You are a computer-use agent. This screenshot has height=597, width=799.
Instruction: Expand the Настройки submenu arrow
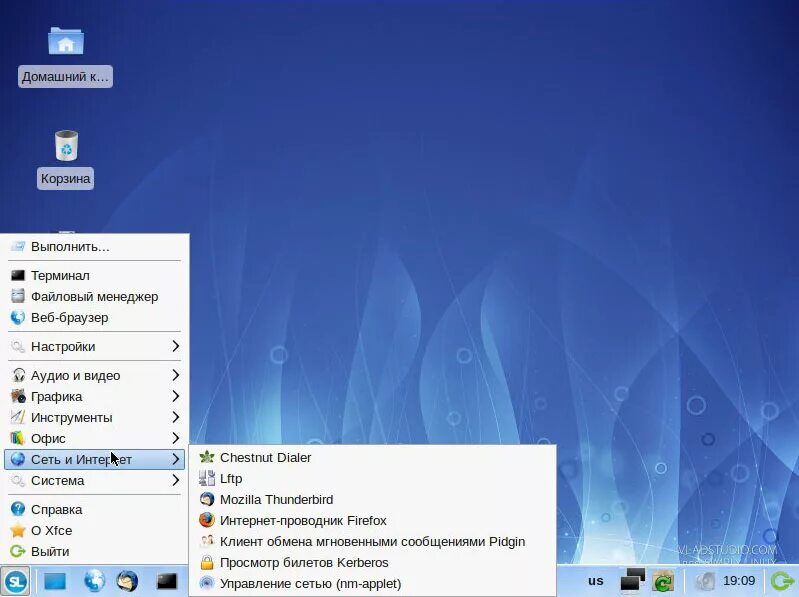tap(175, 346)
